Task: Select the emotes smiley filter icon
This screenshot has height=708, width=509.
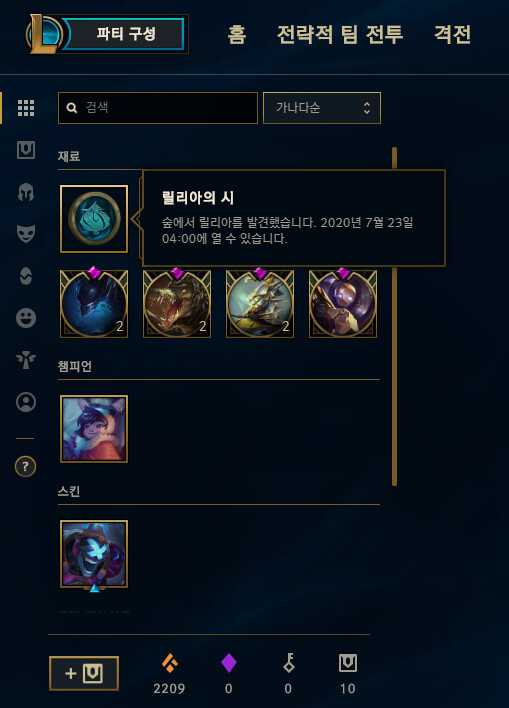Action: point(26,318)
